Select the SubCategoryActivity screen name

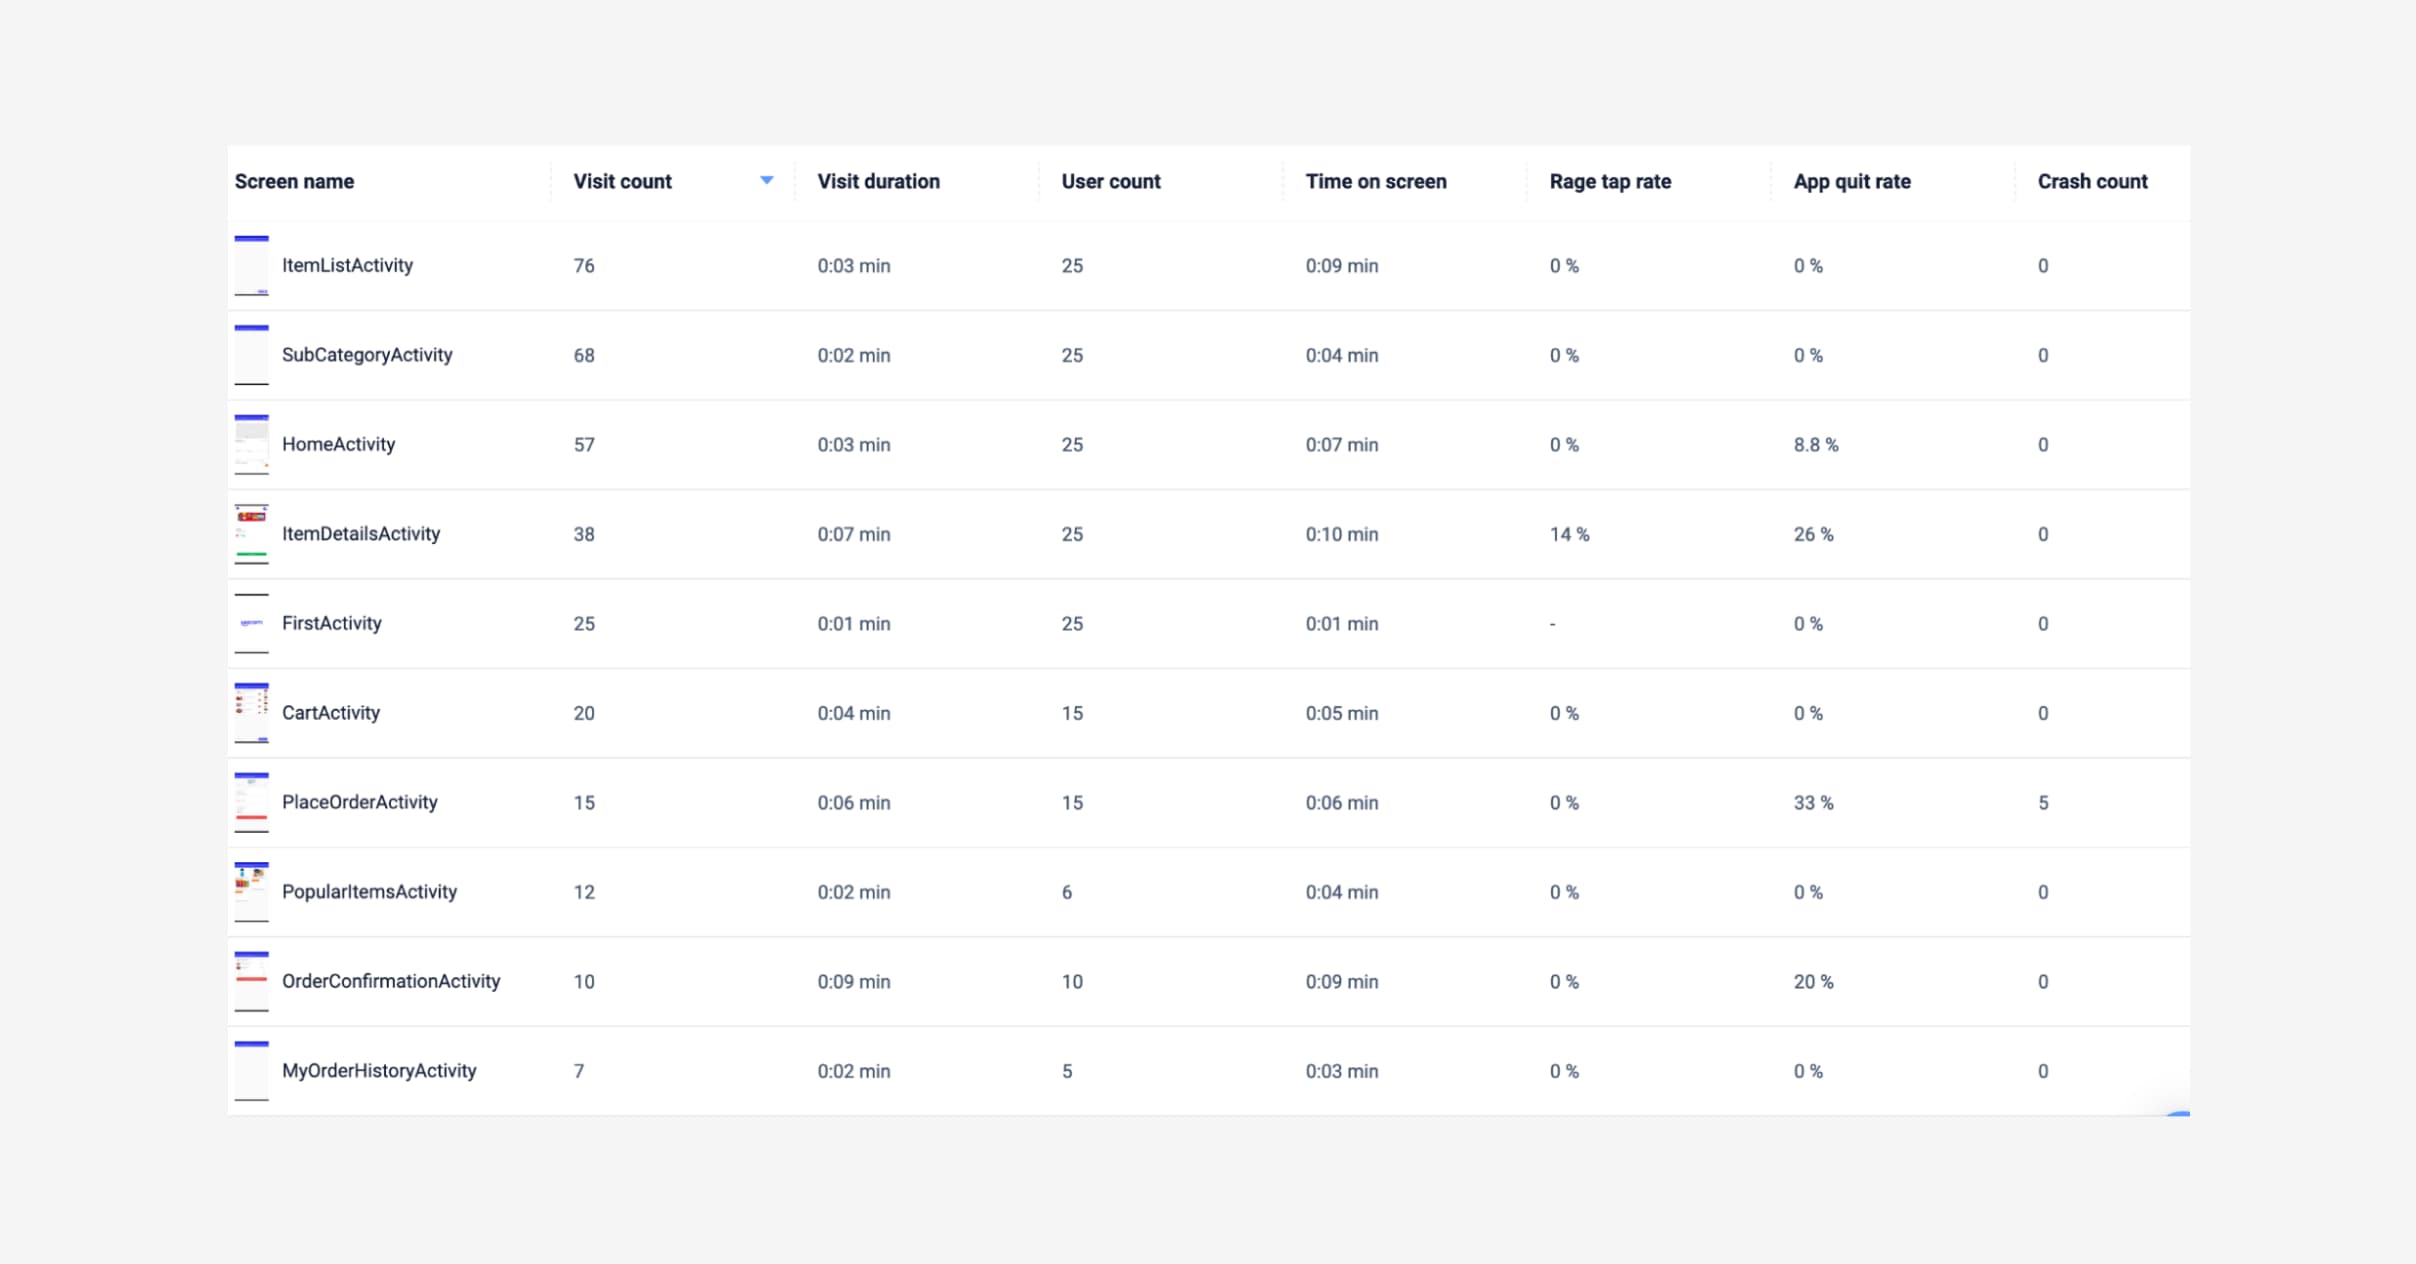pos(367,354)
